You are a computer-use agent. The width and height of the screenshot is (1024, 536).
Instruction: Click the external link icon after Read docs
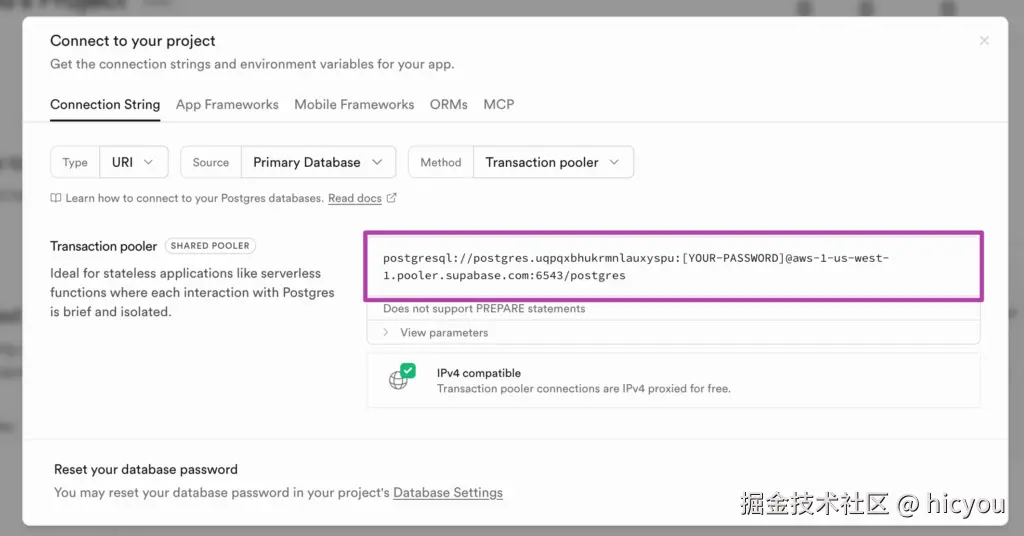click(392, 198)
